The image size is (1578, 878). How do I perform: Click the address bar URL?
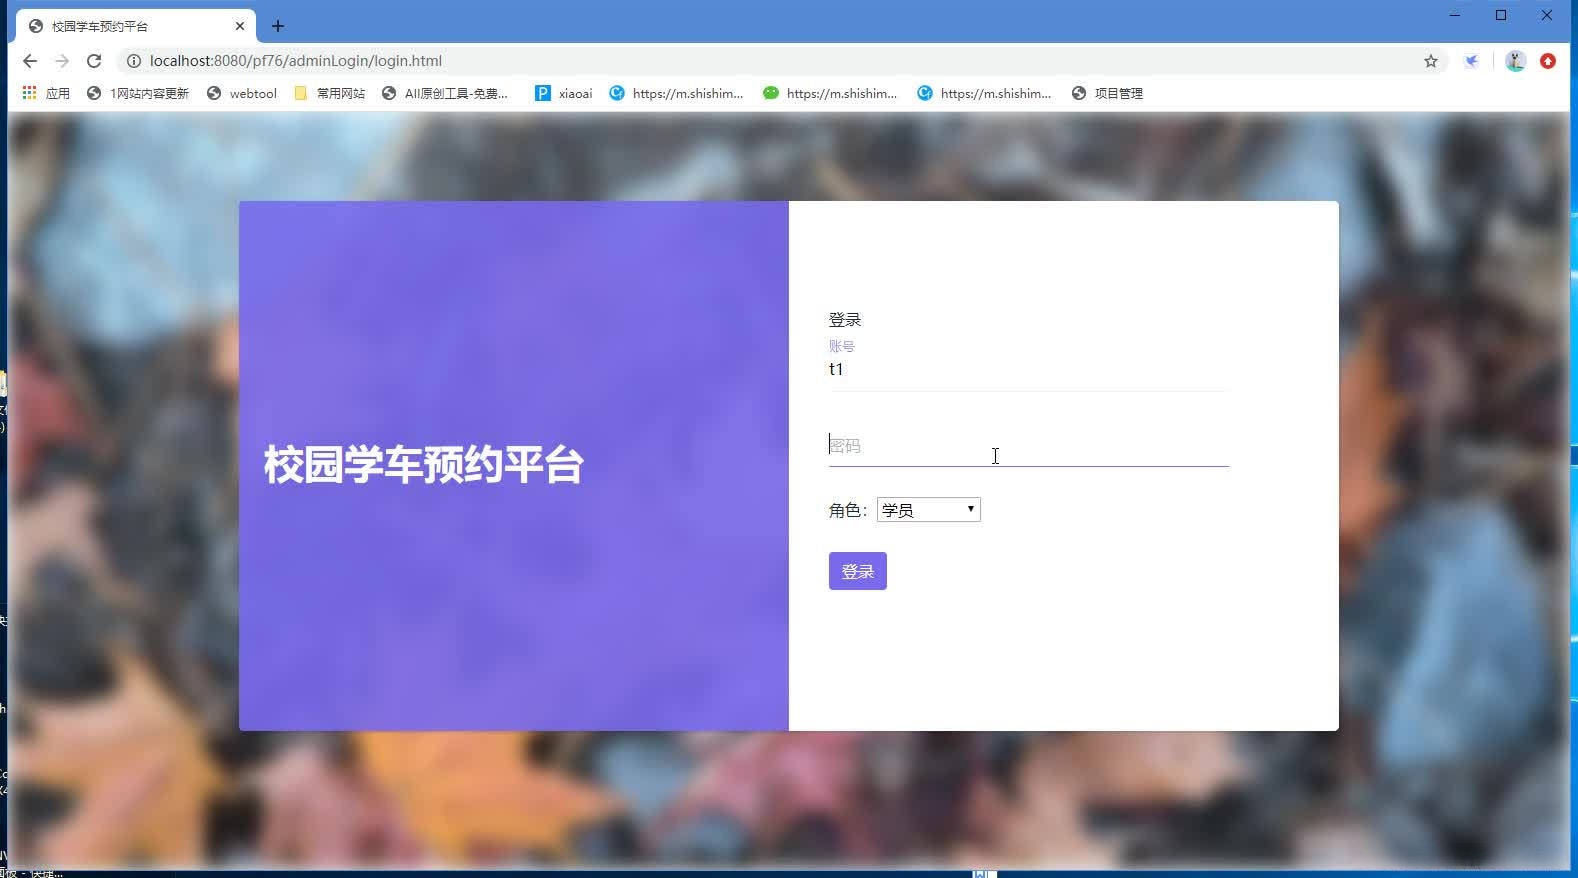[296, 61]
